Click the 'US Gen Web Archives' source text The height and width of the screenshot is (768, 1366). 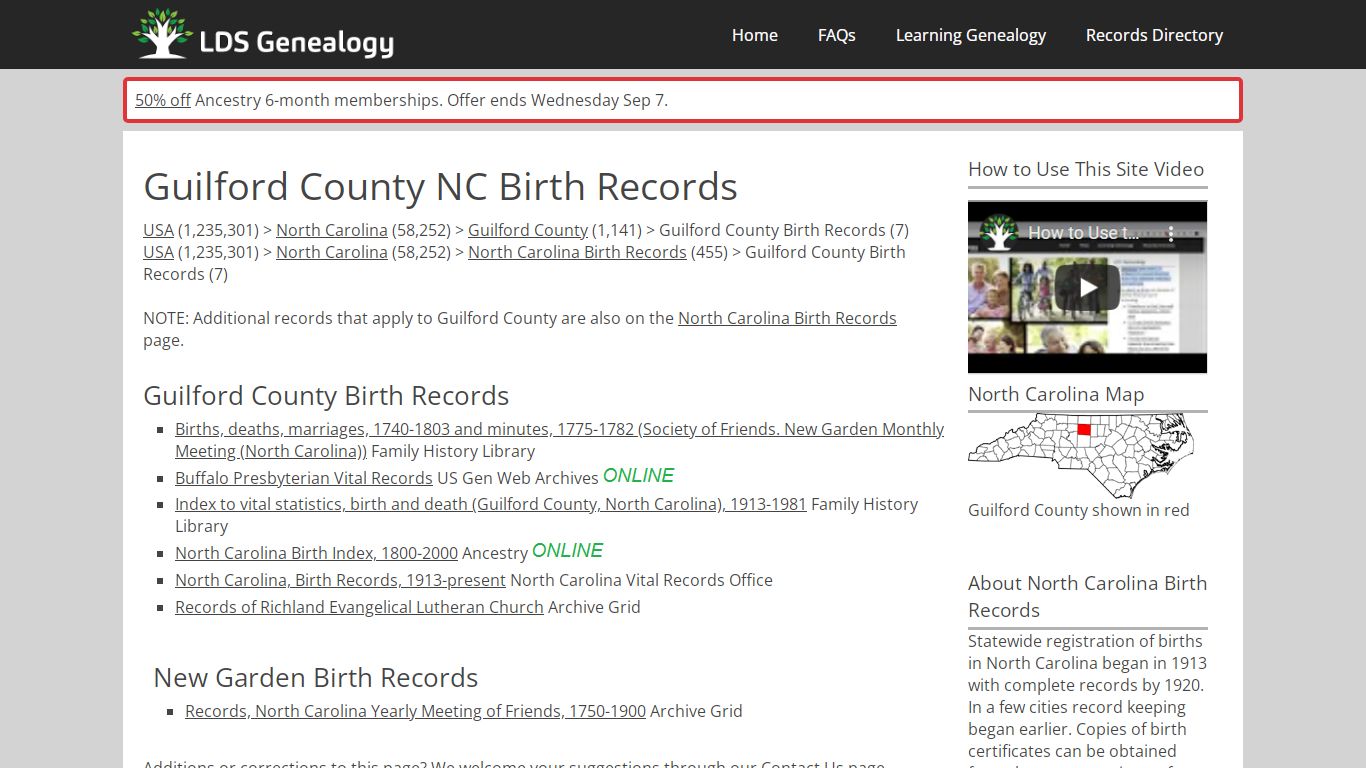tap(518, 478)
